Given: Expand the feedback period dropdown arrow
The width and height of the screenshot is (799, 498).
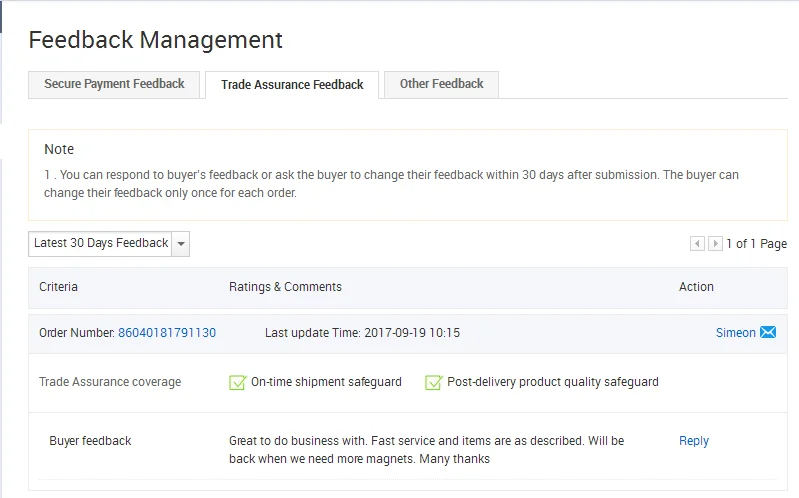Looking at the screenshot, I should [180, 244].
